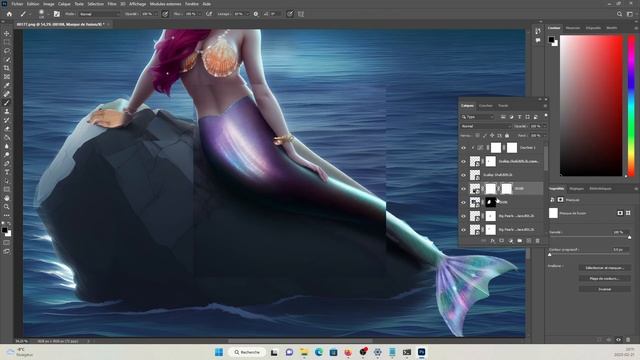Select the Lasso tool
Image resolution: width=640 pixels, height=360 pixels.
(7, 51)
